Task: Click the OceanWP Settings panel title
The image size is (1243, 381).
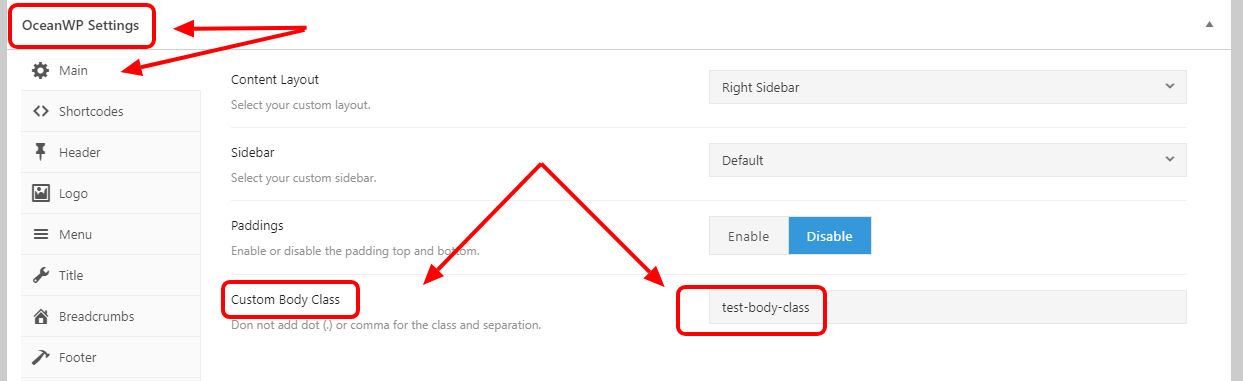Action: [x=80, y=25]
